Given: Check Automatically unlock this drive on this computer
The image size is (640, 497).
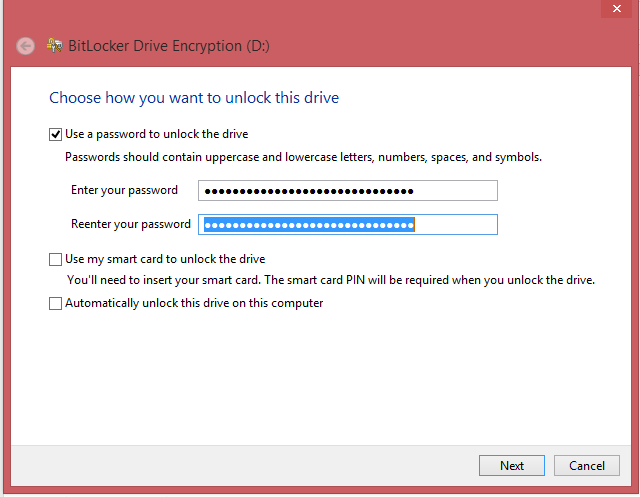Looking at the screenshot, I should (55, 303).
